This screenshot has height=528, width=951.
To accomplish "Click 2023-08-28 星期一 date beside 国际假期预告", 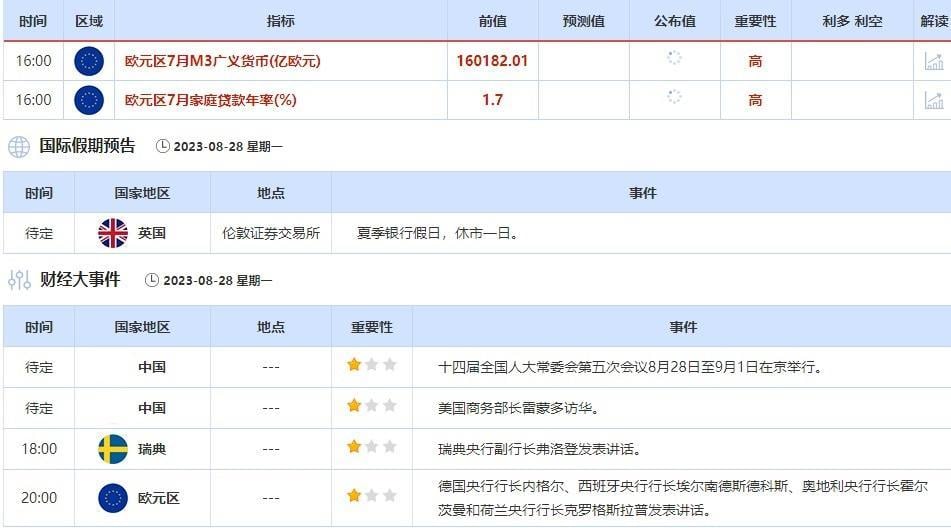I will click(228, 147).
